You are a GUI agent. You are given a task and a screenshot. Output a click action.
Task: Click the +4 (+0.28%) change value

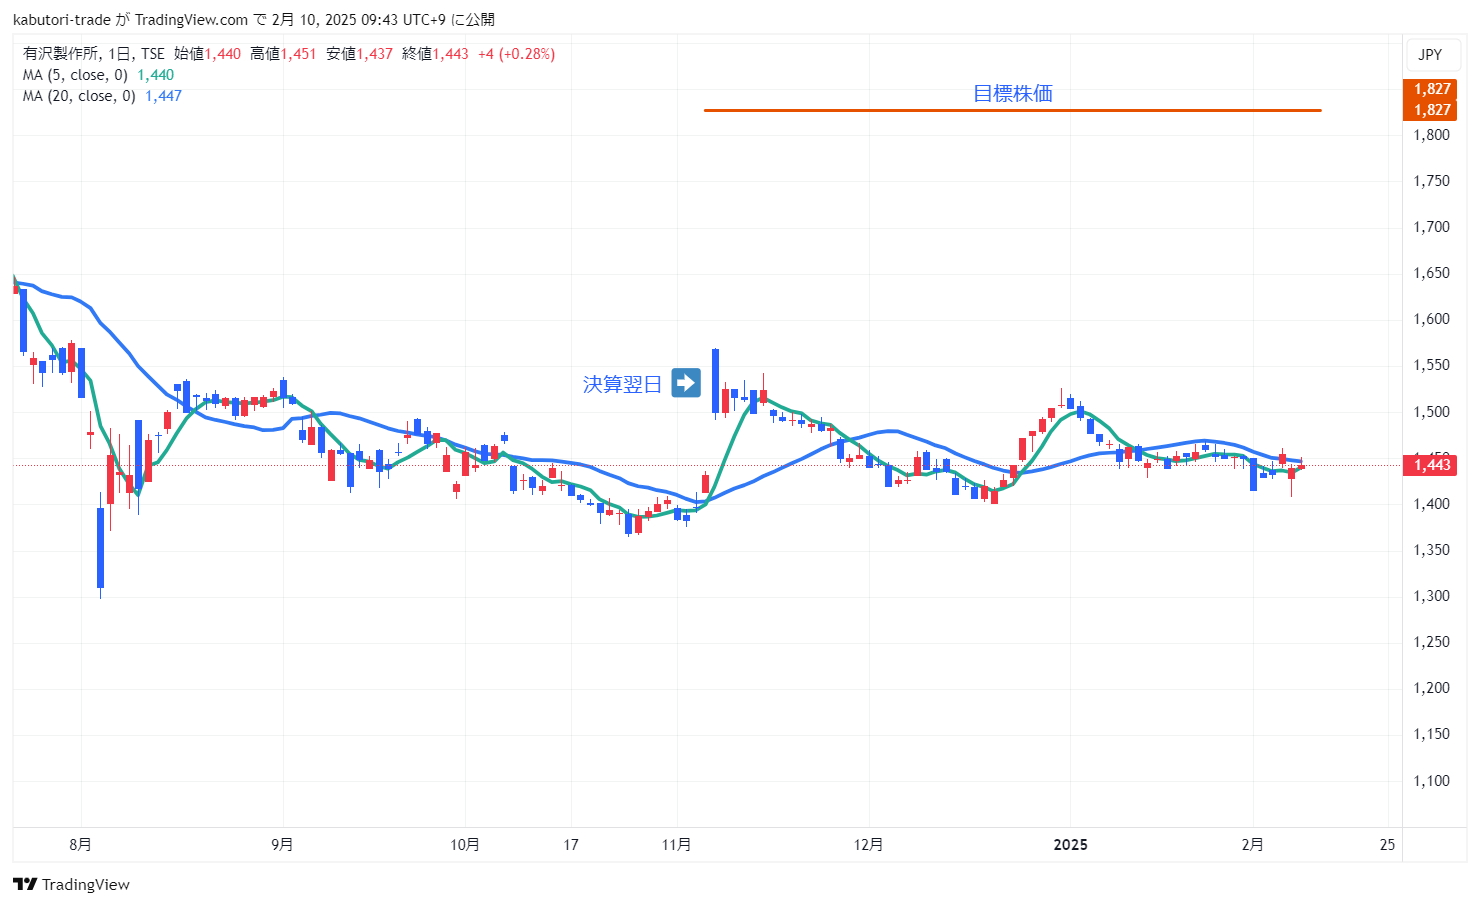[x=516, y=54]
